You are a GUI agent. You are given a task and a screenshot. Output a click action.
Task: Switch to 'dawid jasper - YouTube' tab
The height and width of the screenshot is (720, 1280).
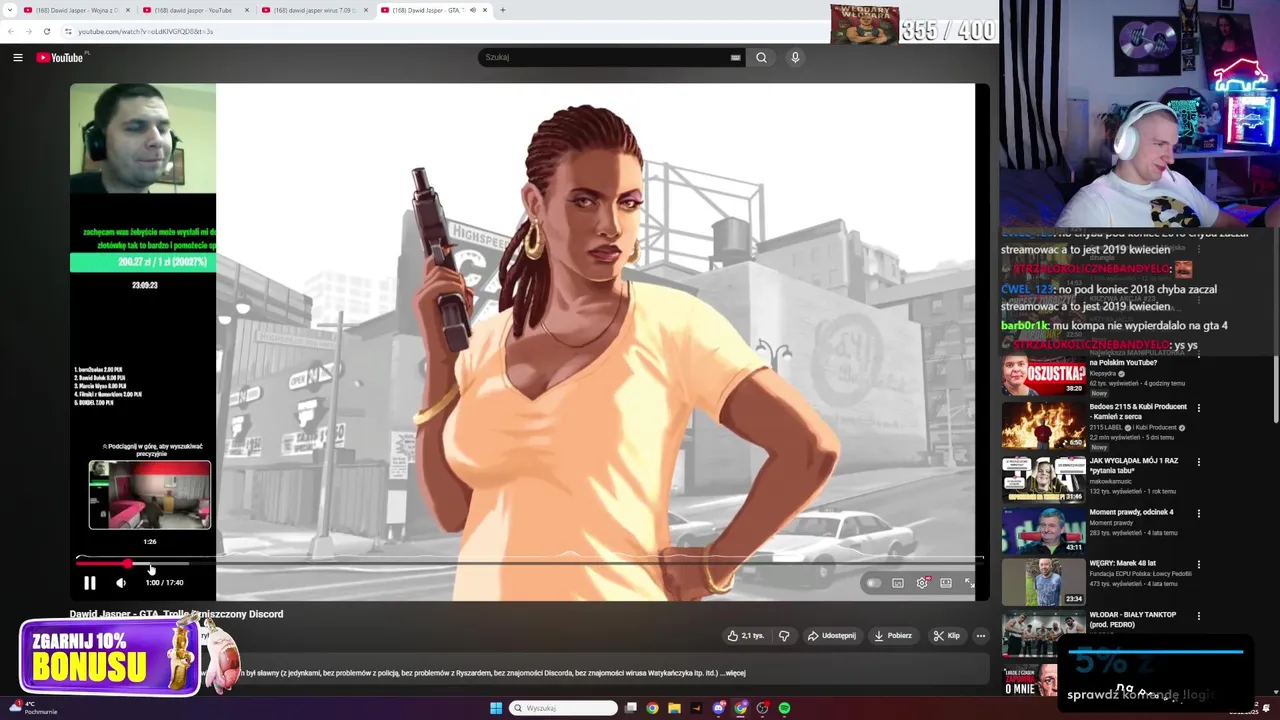(195, 10)
